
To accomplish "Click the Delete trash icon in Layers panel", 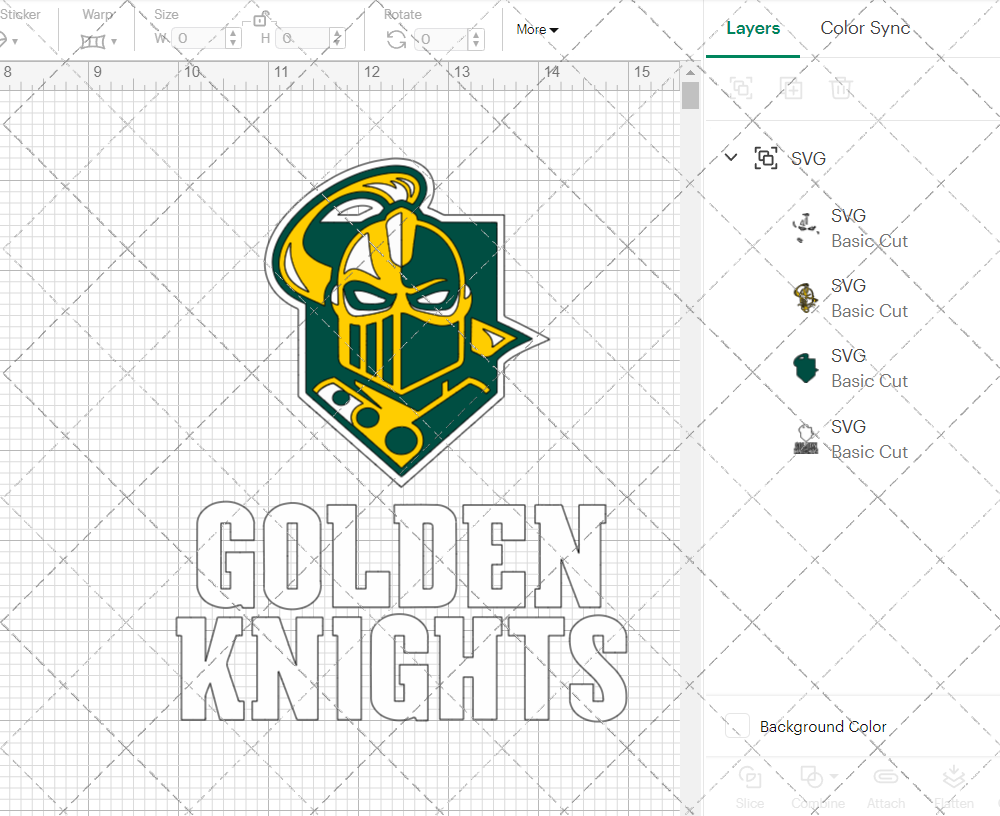I will [x=841, y=88].
